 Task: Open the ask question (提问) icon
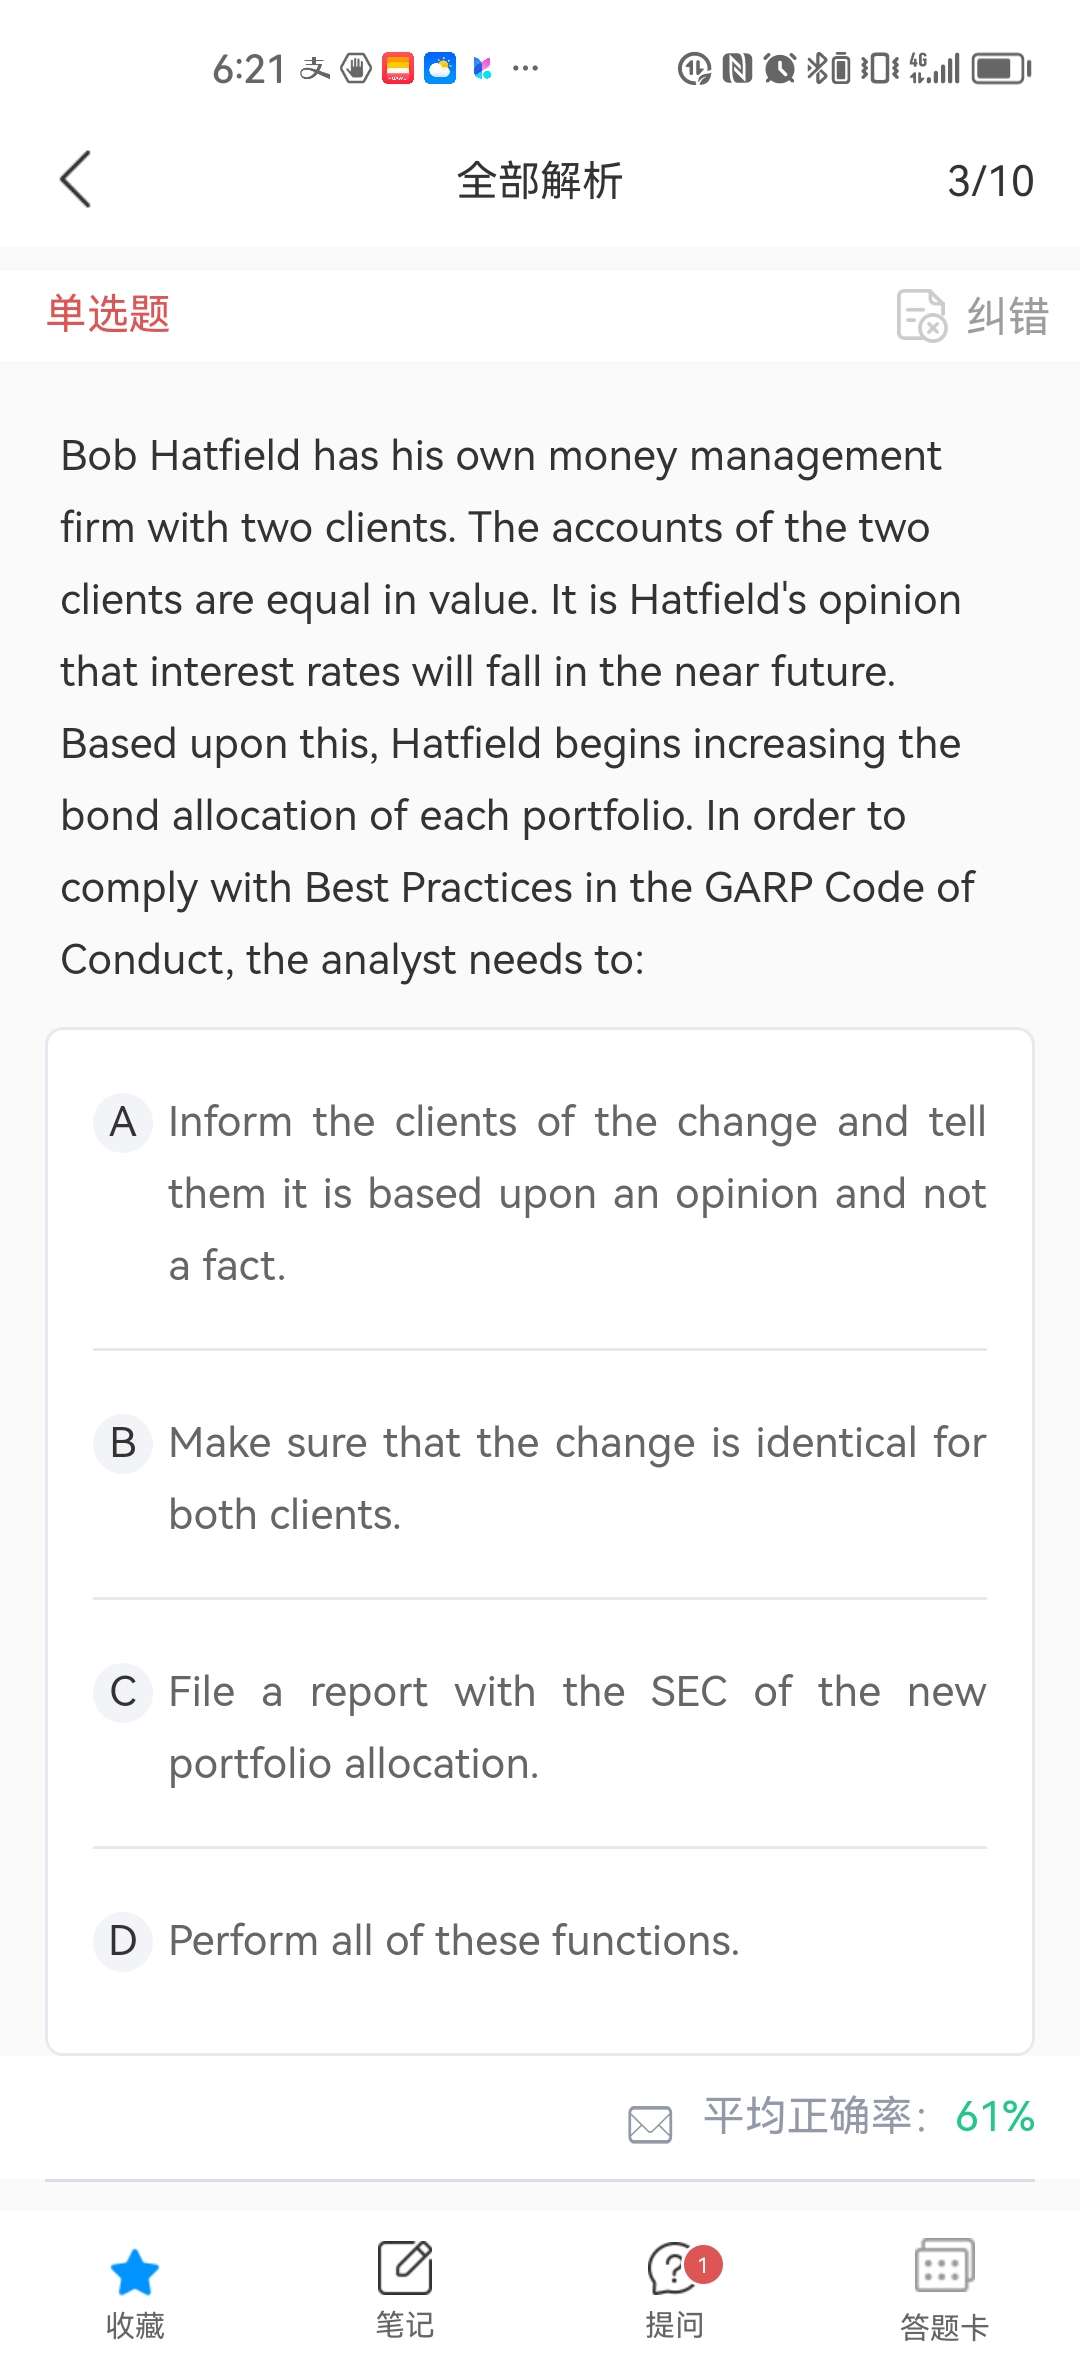[675, 2268]
